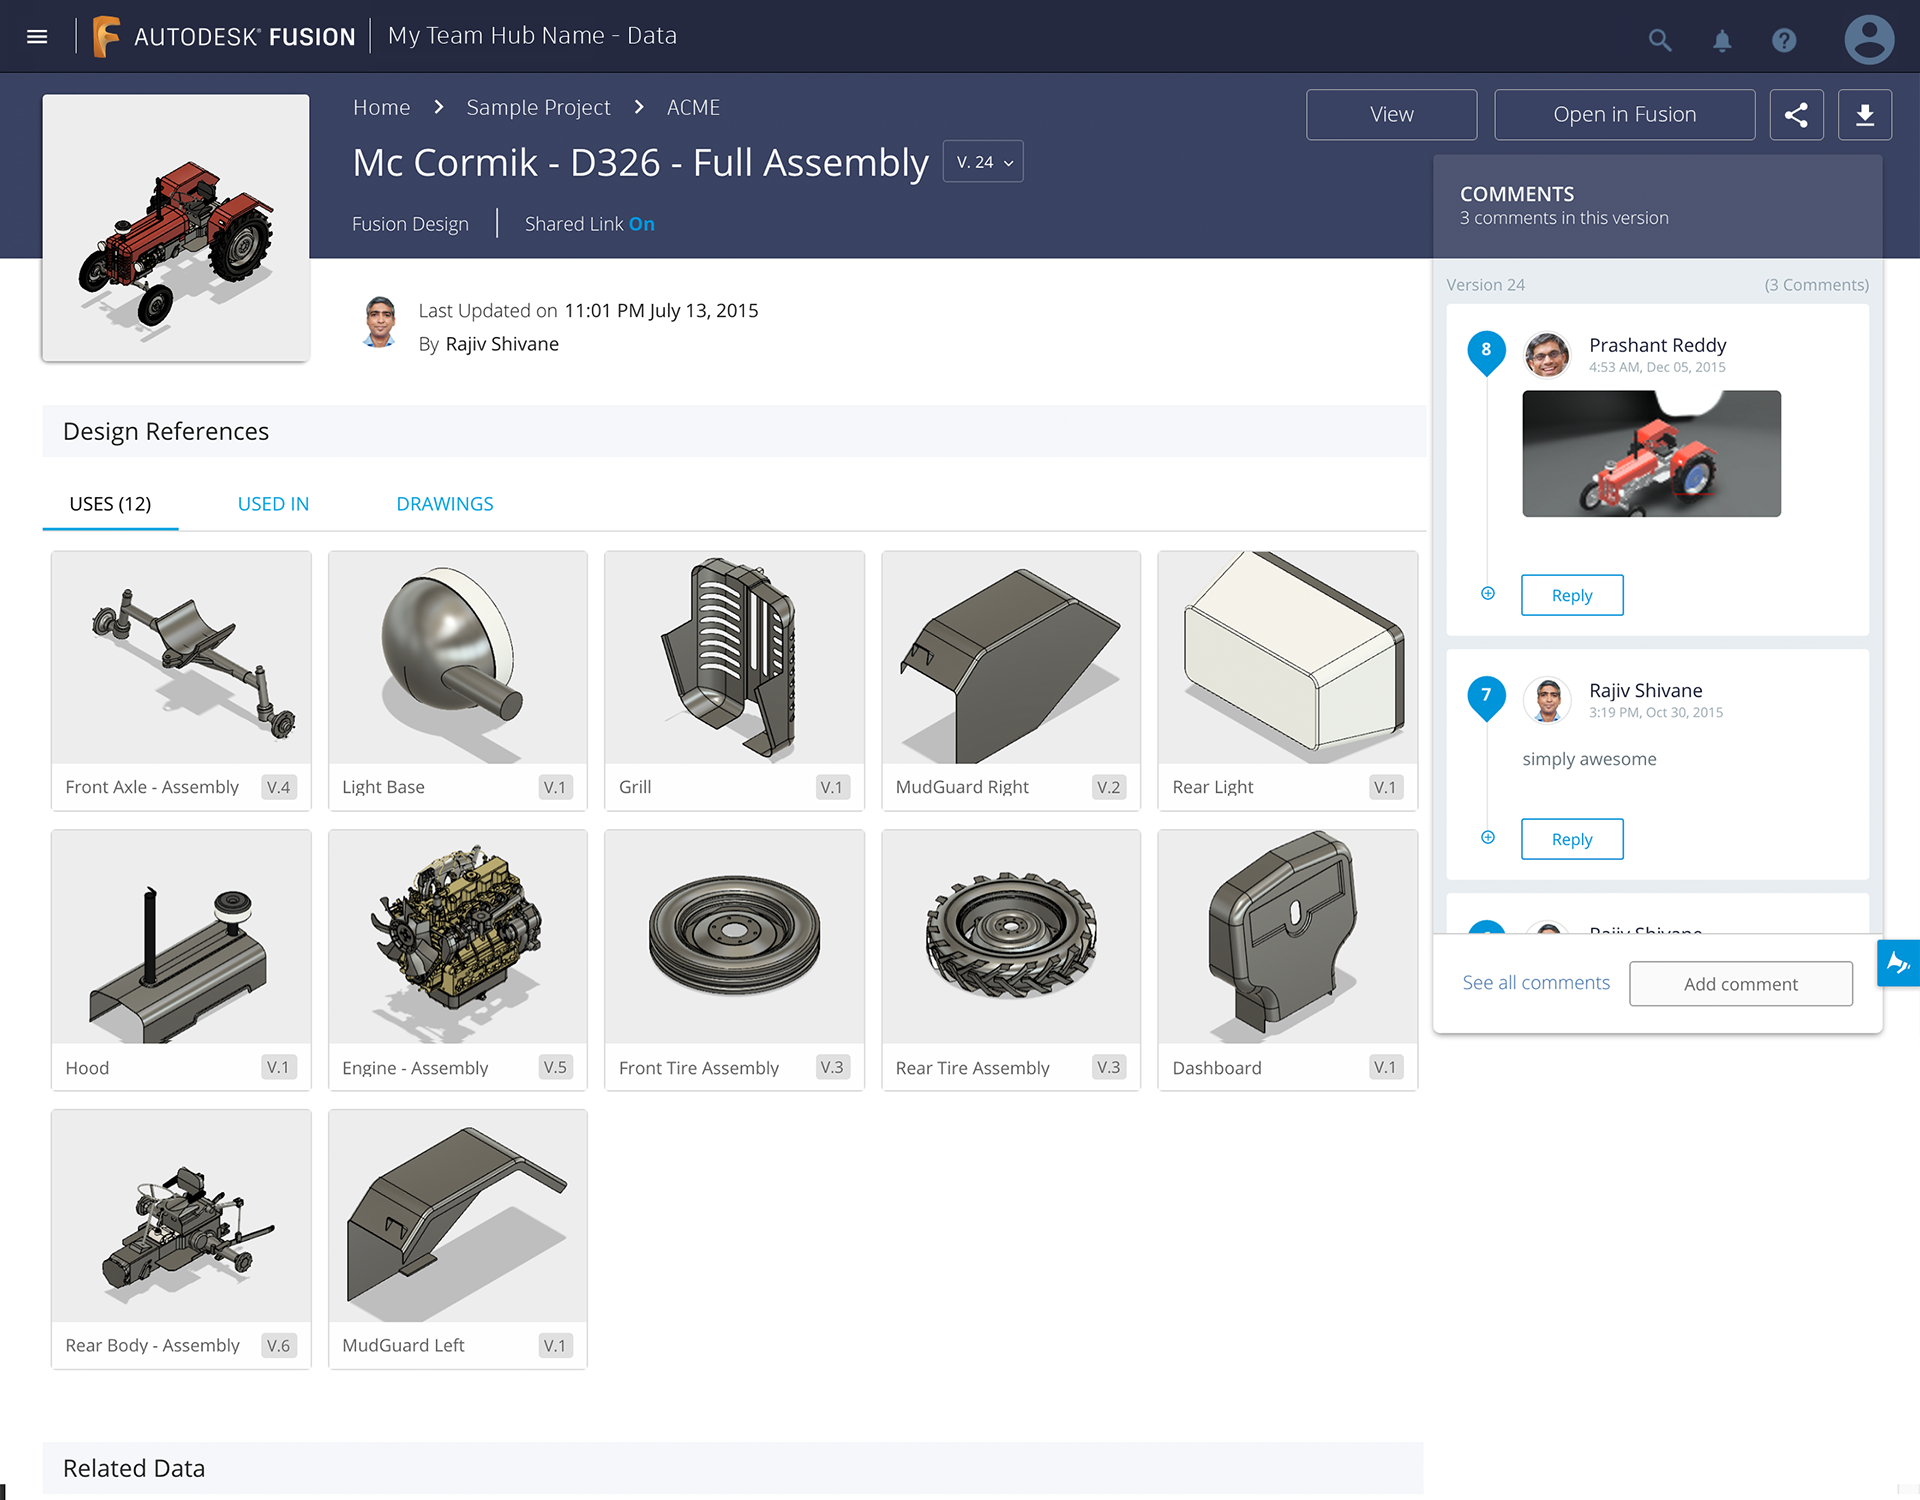Screen dimensions: 1920x1500
Task: Switch to the USED IN tab
Action: pos(273,504)
